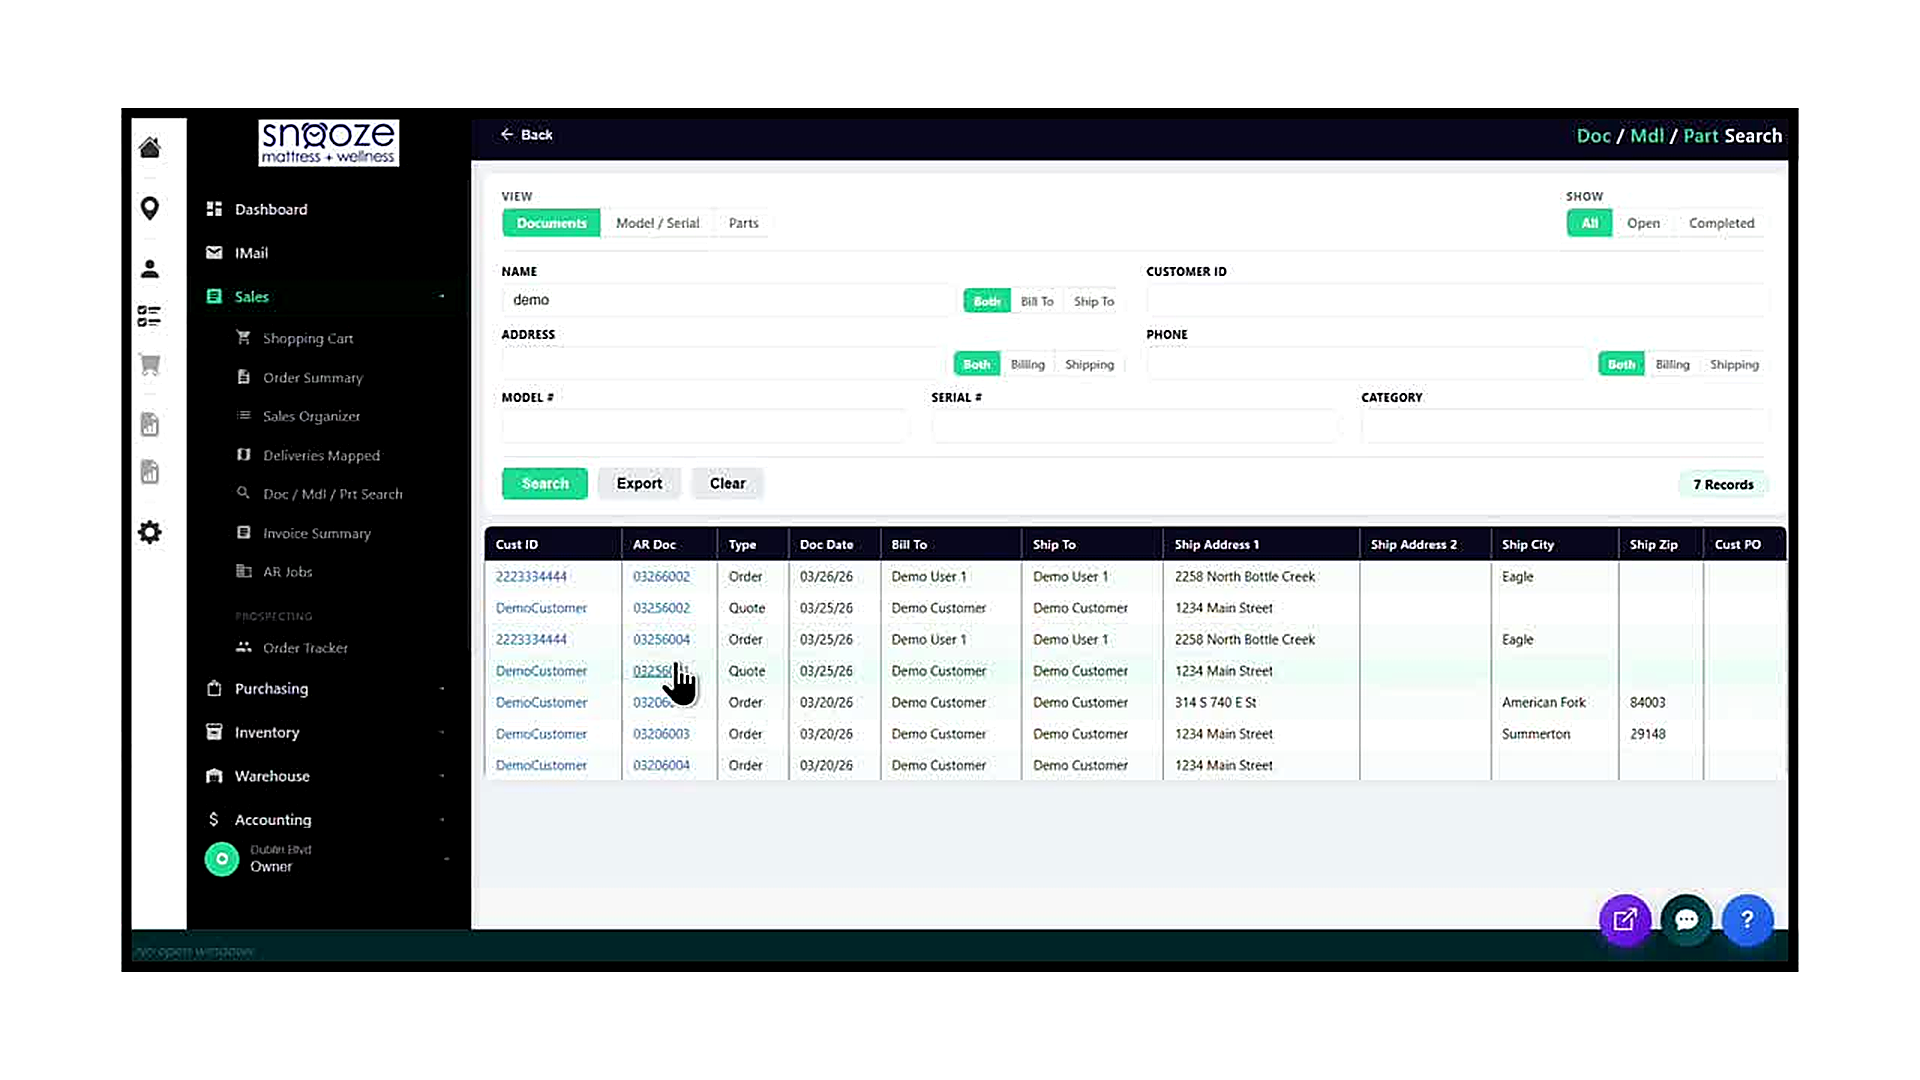Click the green Search button
Image resolution: width=1920 pixels, height=1080 pixels.
tap(545, 483)
